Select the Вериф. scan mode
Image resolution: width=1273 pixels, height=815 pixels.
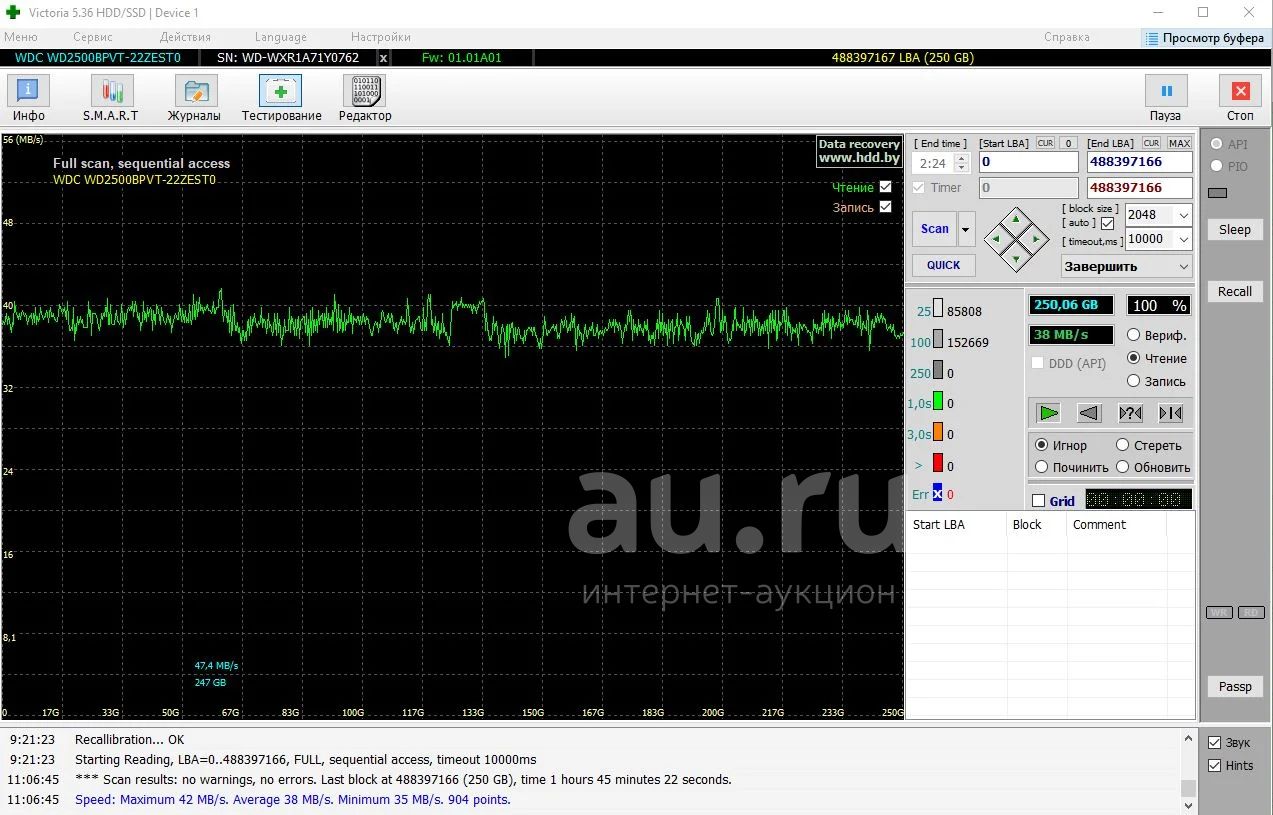coord(1133,335)
